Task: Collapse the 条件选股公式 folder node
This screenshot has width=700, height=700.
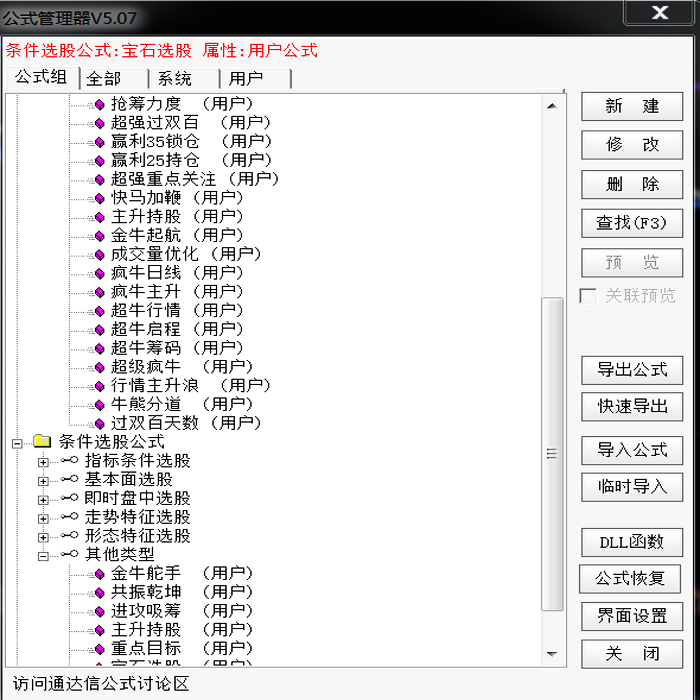Action: coord(17,443)
